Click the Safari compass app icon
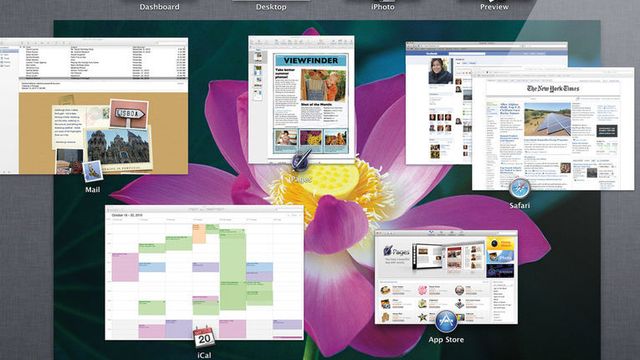The width and height of the screenshot is (640, 360). coord(520,189)
